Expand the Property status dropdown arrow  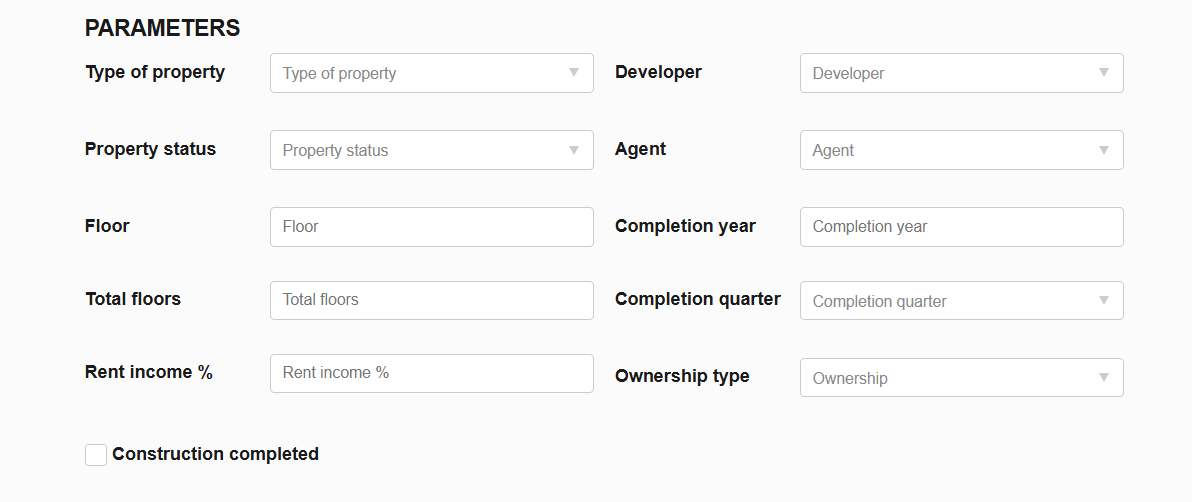coord(574,150)
